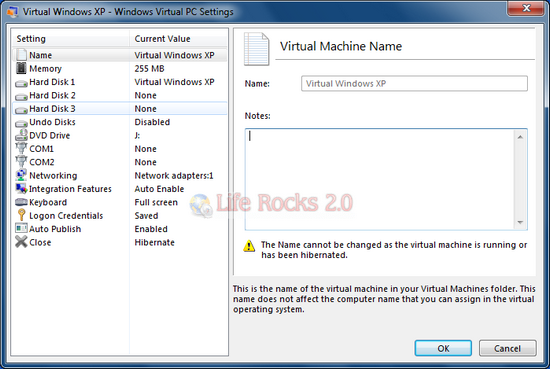550x369 pixels.
Task: Open the Networking settings
Action: point(120,175)
